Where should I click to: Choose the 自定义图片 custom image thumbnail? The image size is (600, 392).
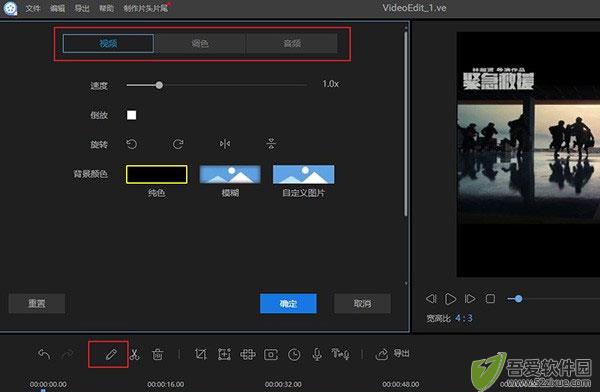tap(303, 175)
